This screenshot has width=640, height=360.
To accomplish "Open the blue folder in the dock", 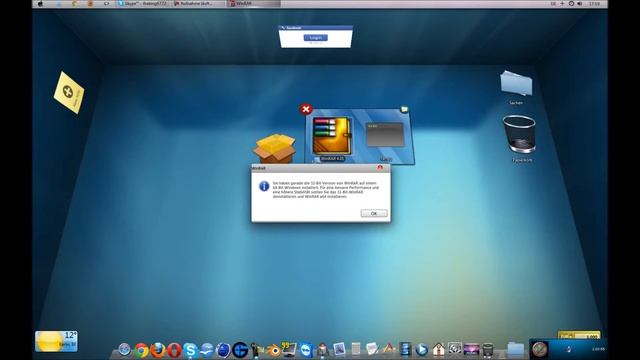I will click(516, 349).
